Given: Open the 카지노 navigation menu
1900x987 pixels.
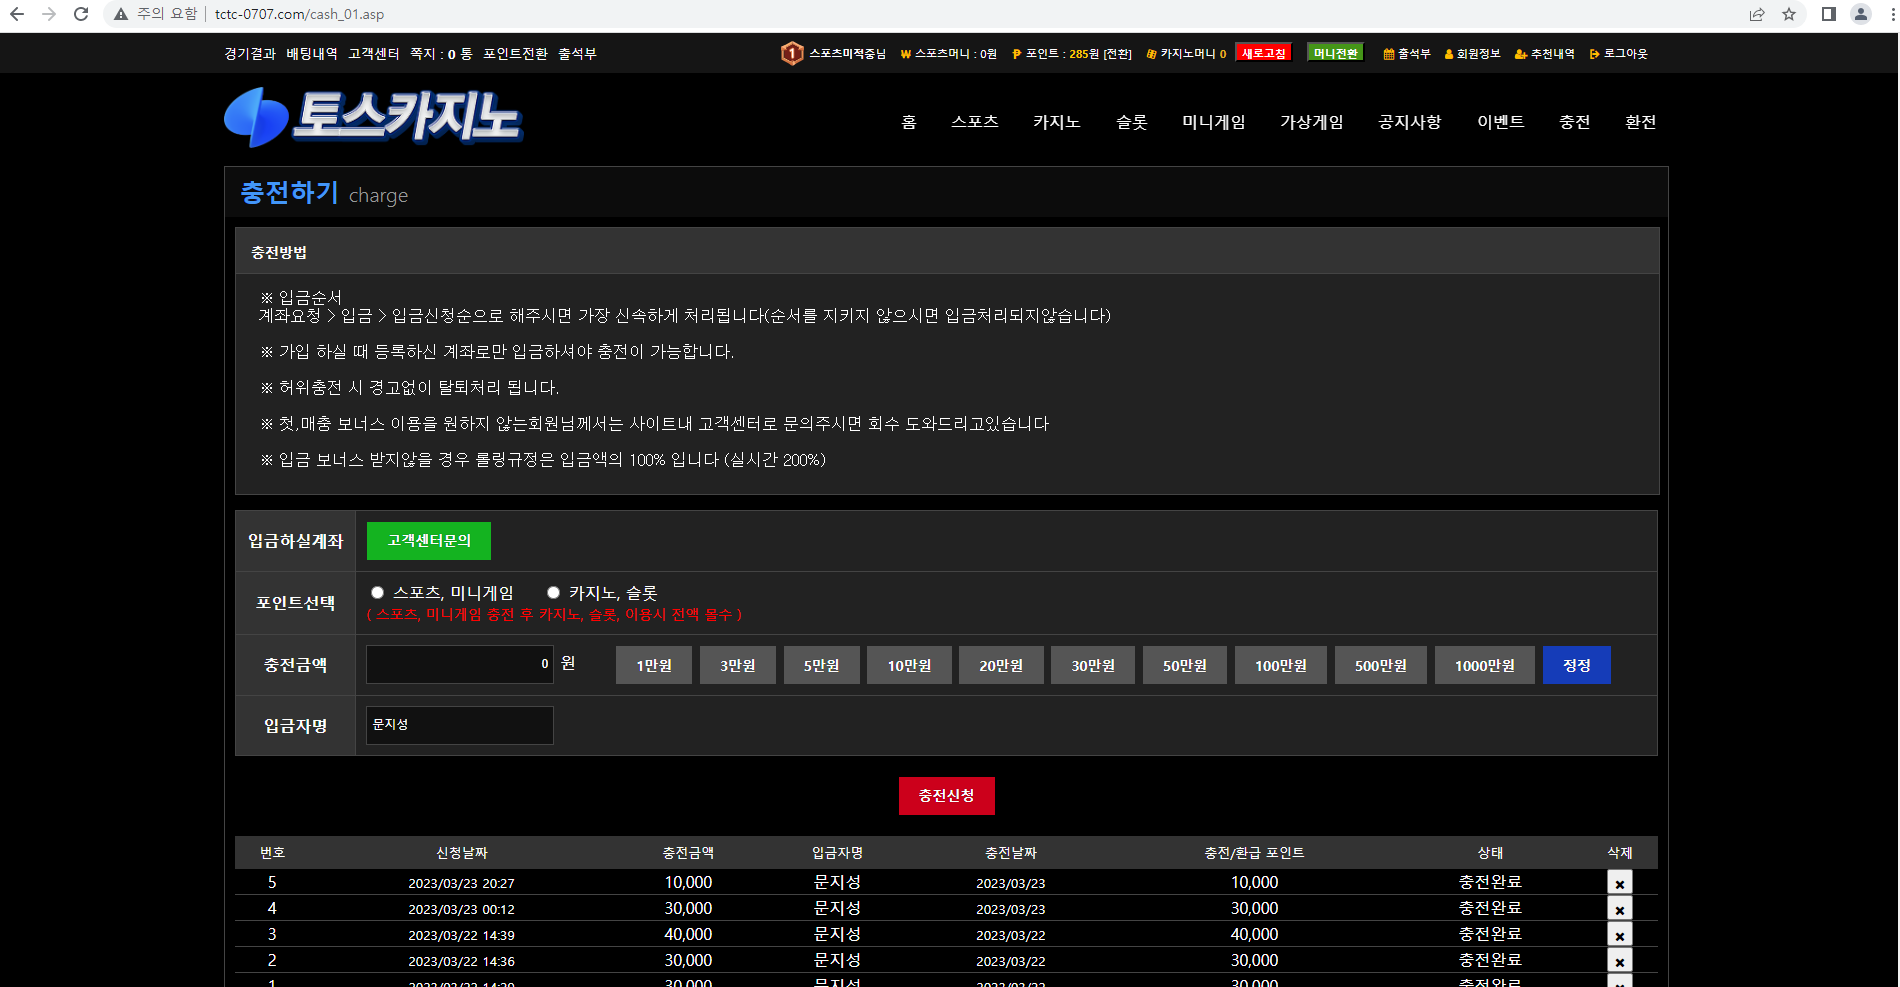Looking at the screenshot, I should click(x=1056, y=122).
